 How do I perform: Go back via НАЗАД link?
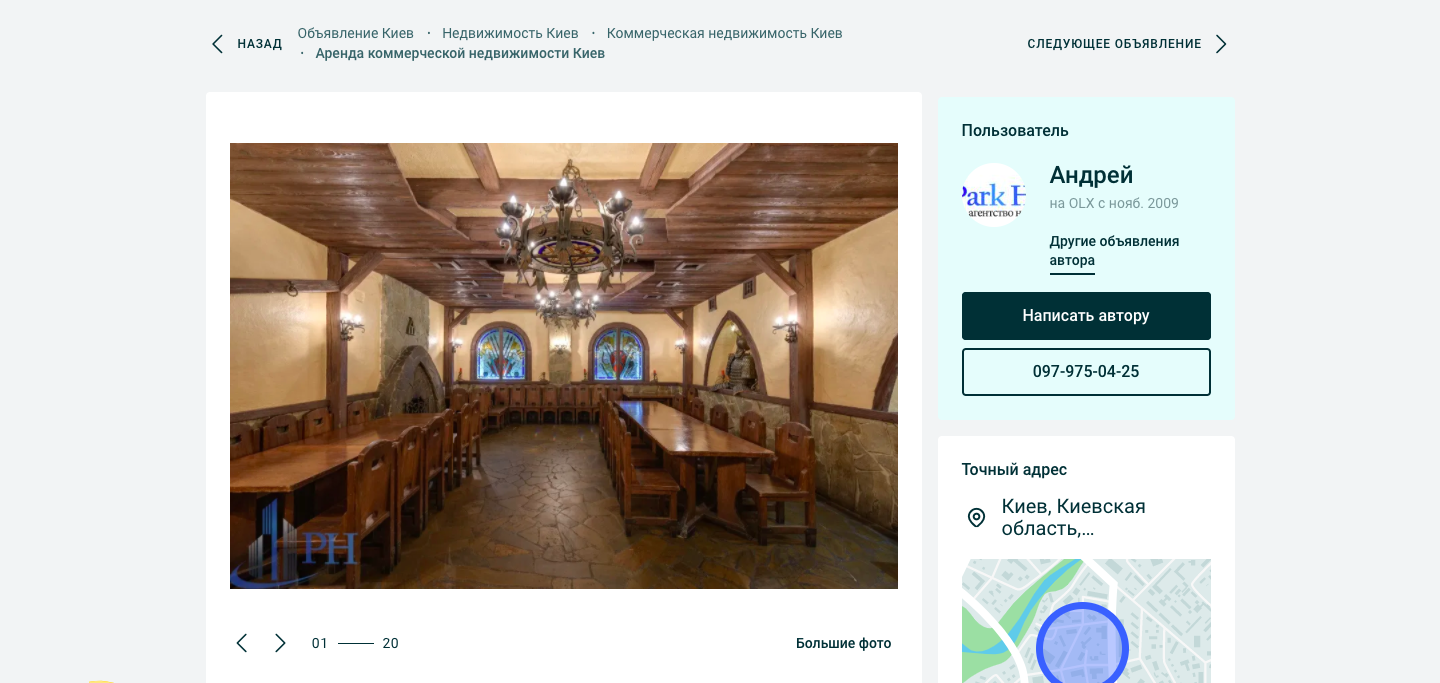pyautogui.click(x=260, y=44)
